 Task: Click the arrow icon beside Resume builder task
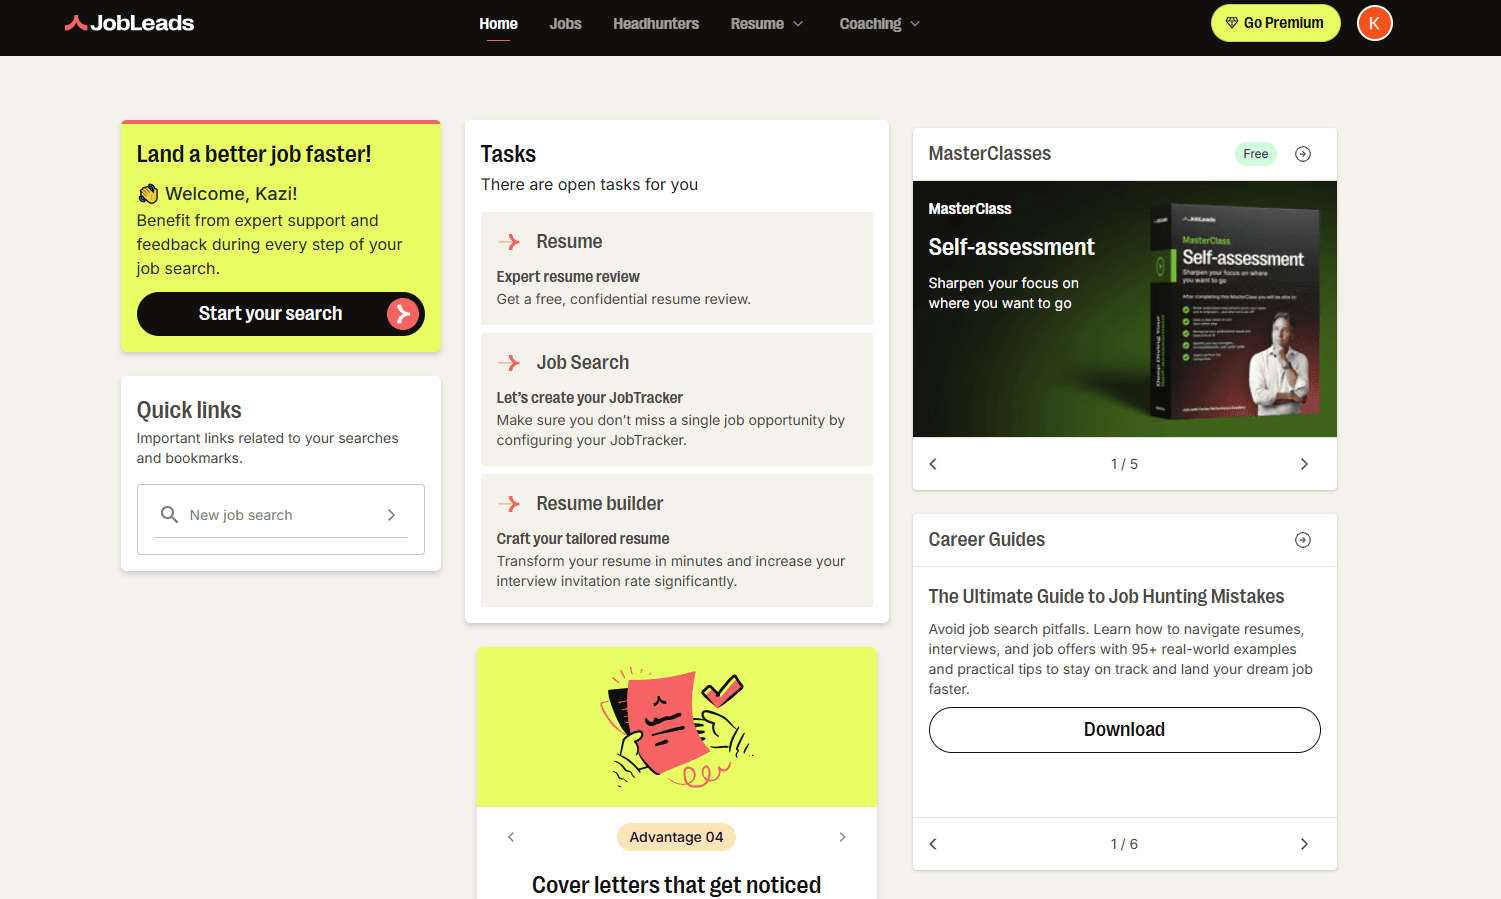pos(509,504)
